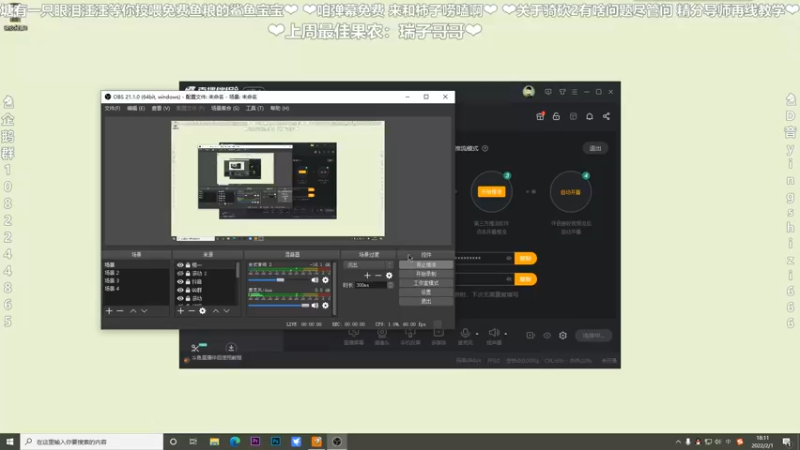Remove the selected source with minus icon

(x=191, y=311)
